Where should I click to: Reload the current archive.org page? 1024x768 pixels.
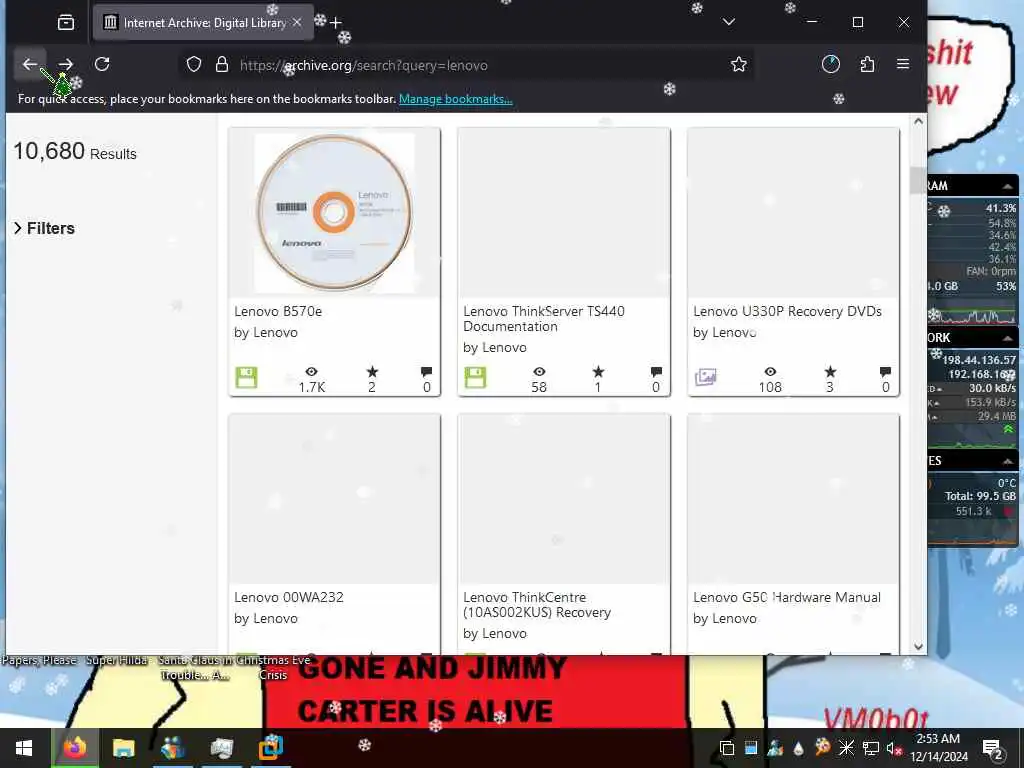click(x=102, y=64)
